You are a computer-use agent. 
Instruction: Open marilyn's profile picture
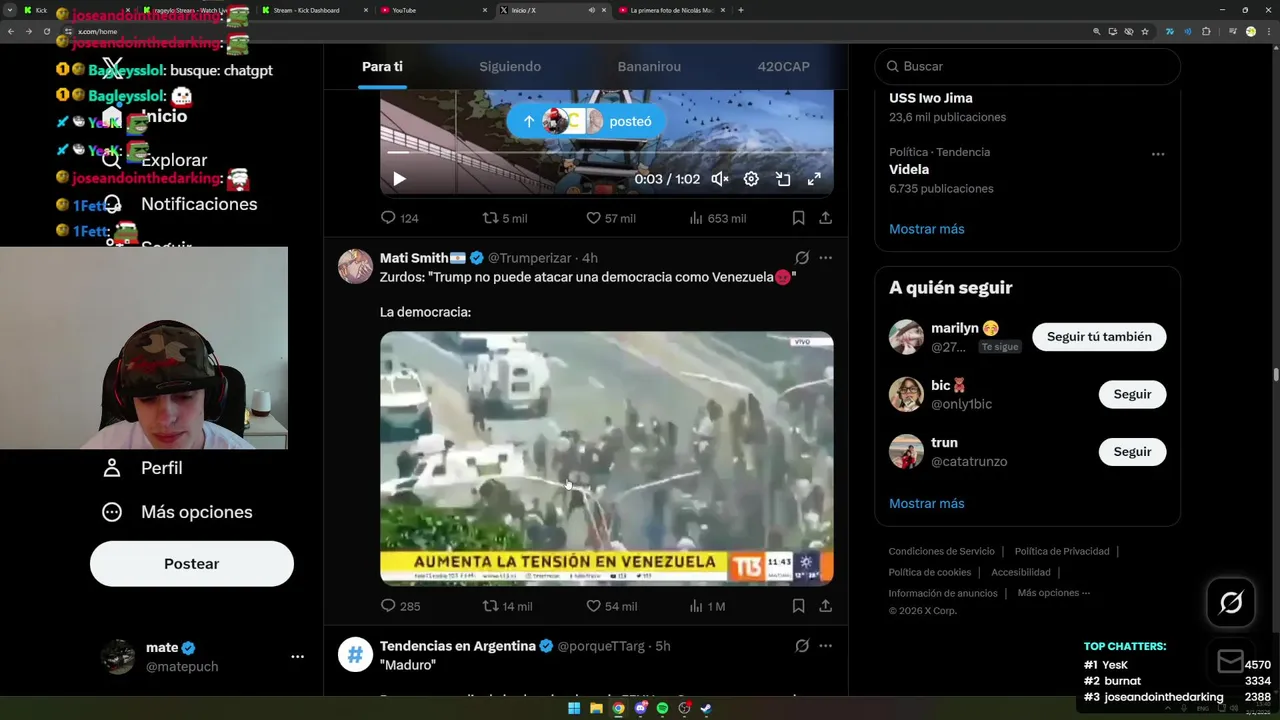(906, 337)
